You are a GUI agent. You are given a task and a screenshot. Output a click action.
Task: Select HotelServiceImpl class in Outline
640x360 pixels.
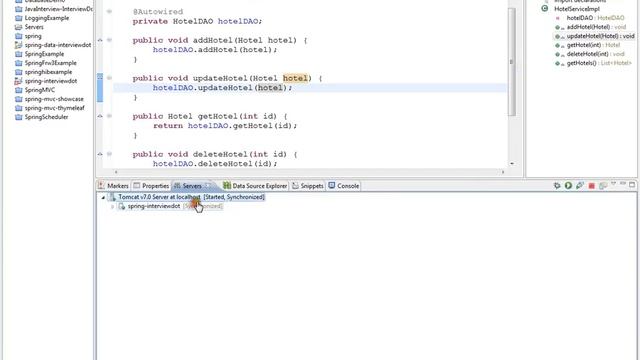click(577, 9)
